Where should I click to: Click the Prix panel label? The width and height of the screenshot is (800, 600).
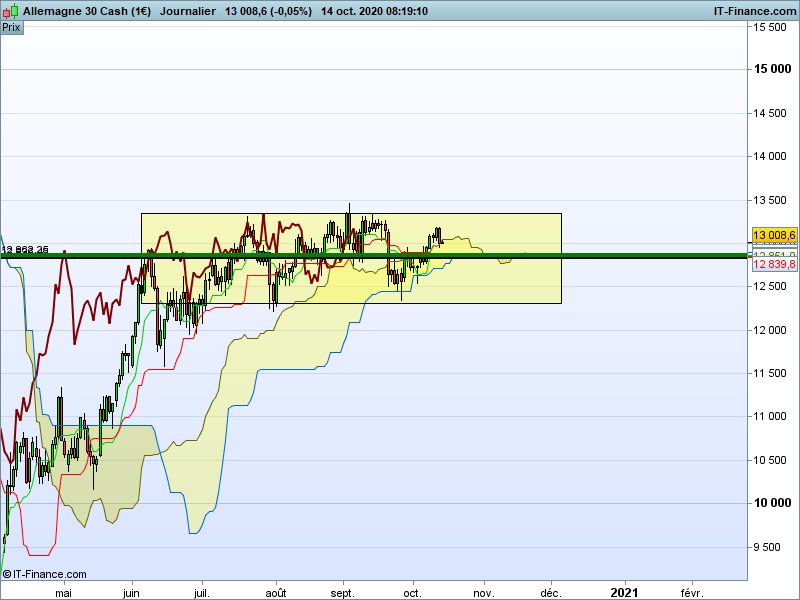point(12,28)
